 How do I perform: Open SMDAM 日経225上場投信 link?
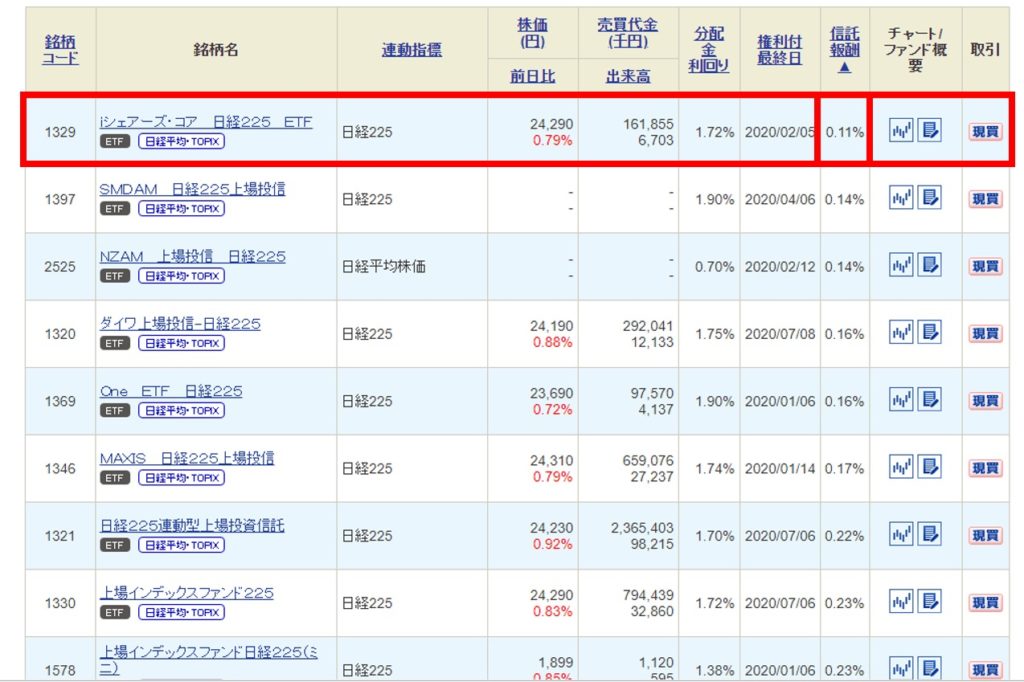coord(192,189)
